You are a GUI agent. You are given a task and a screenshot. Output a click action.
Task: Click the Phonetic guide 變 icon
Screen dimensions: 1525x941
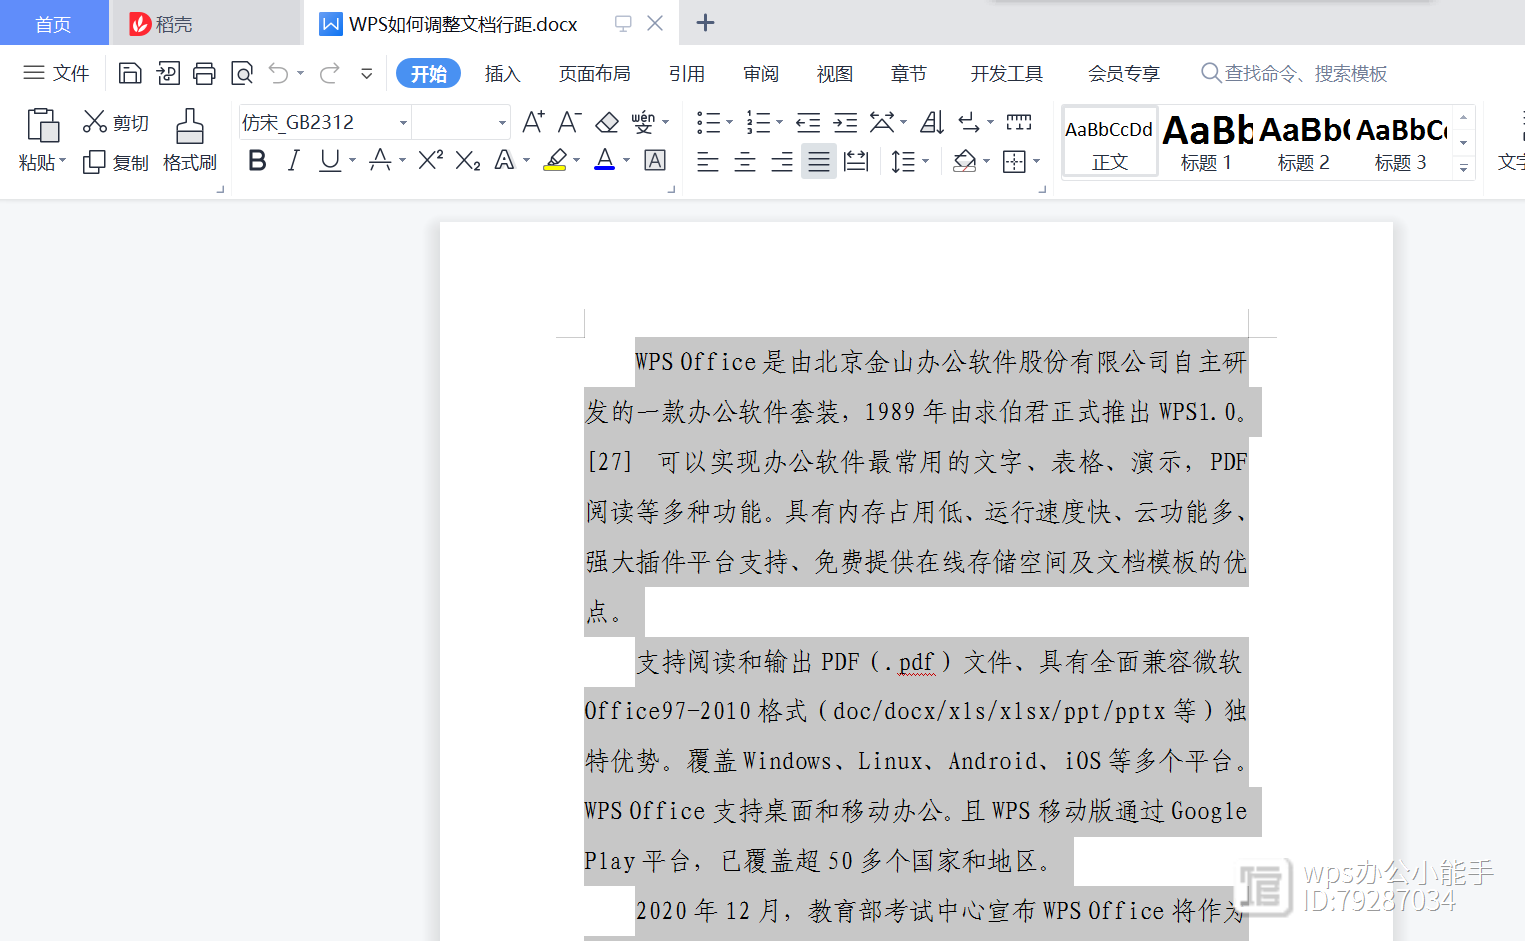point(643,122)
